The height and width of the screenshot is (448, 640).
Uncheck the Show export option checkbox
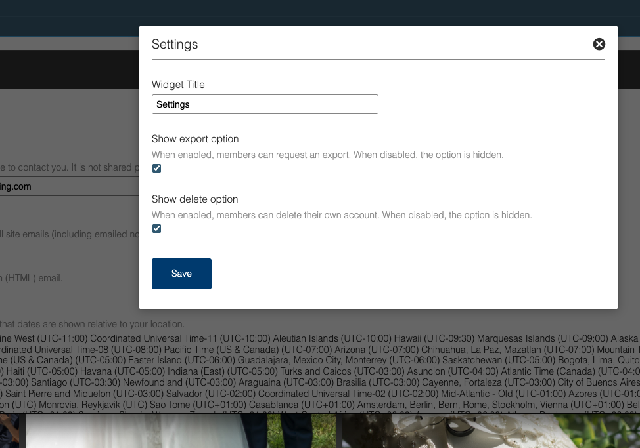pos(157,169)
